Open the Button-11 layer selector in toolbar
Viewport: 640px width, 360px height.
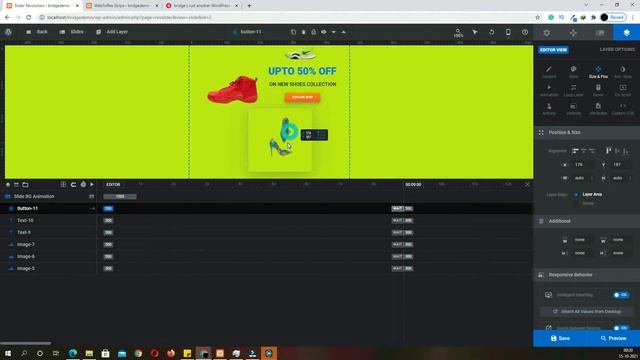click(247, 32)
